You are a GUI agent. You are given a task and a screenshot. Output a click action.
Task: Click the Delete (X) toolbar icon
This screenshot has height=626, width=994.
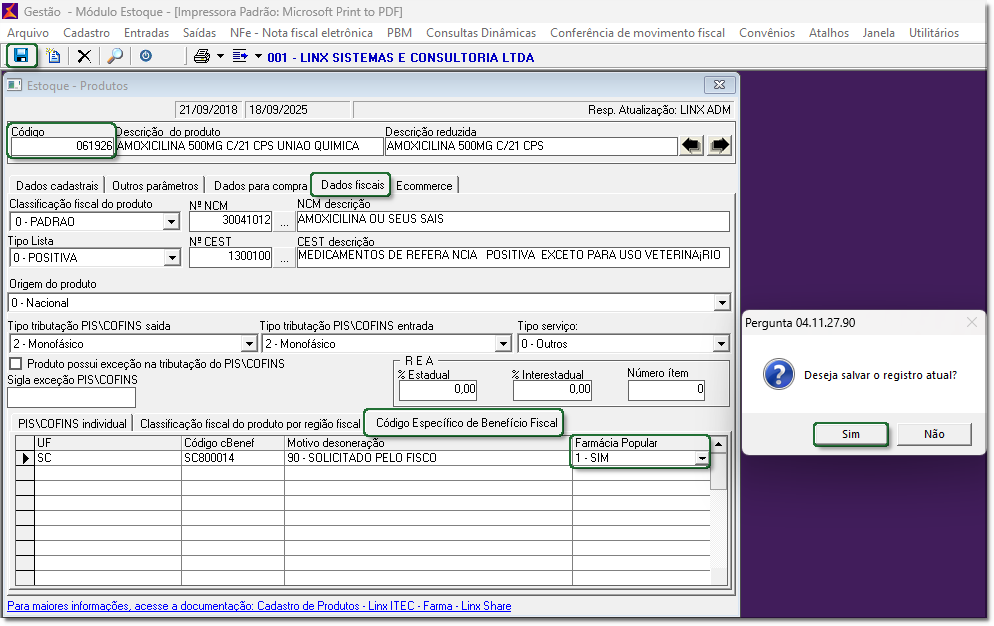(x=85, y=56)
